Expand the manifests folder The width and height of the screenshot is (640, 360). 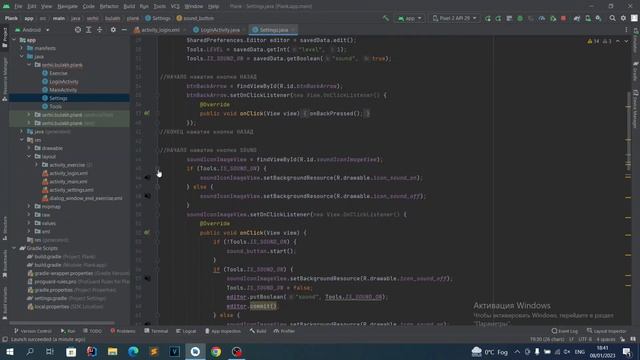(x=22, y=48)
